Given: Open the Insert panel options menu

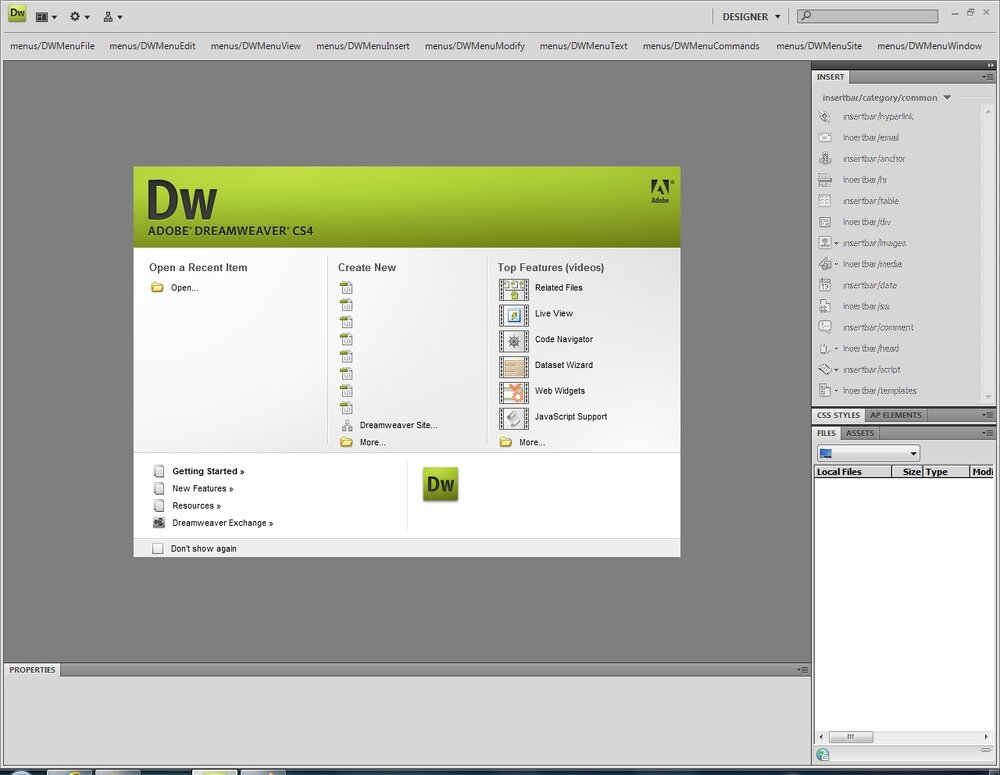Looking at the screenshot, I should 987,77.
